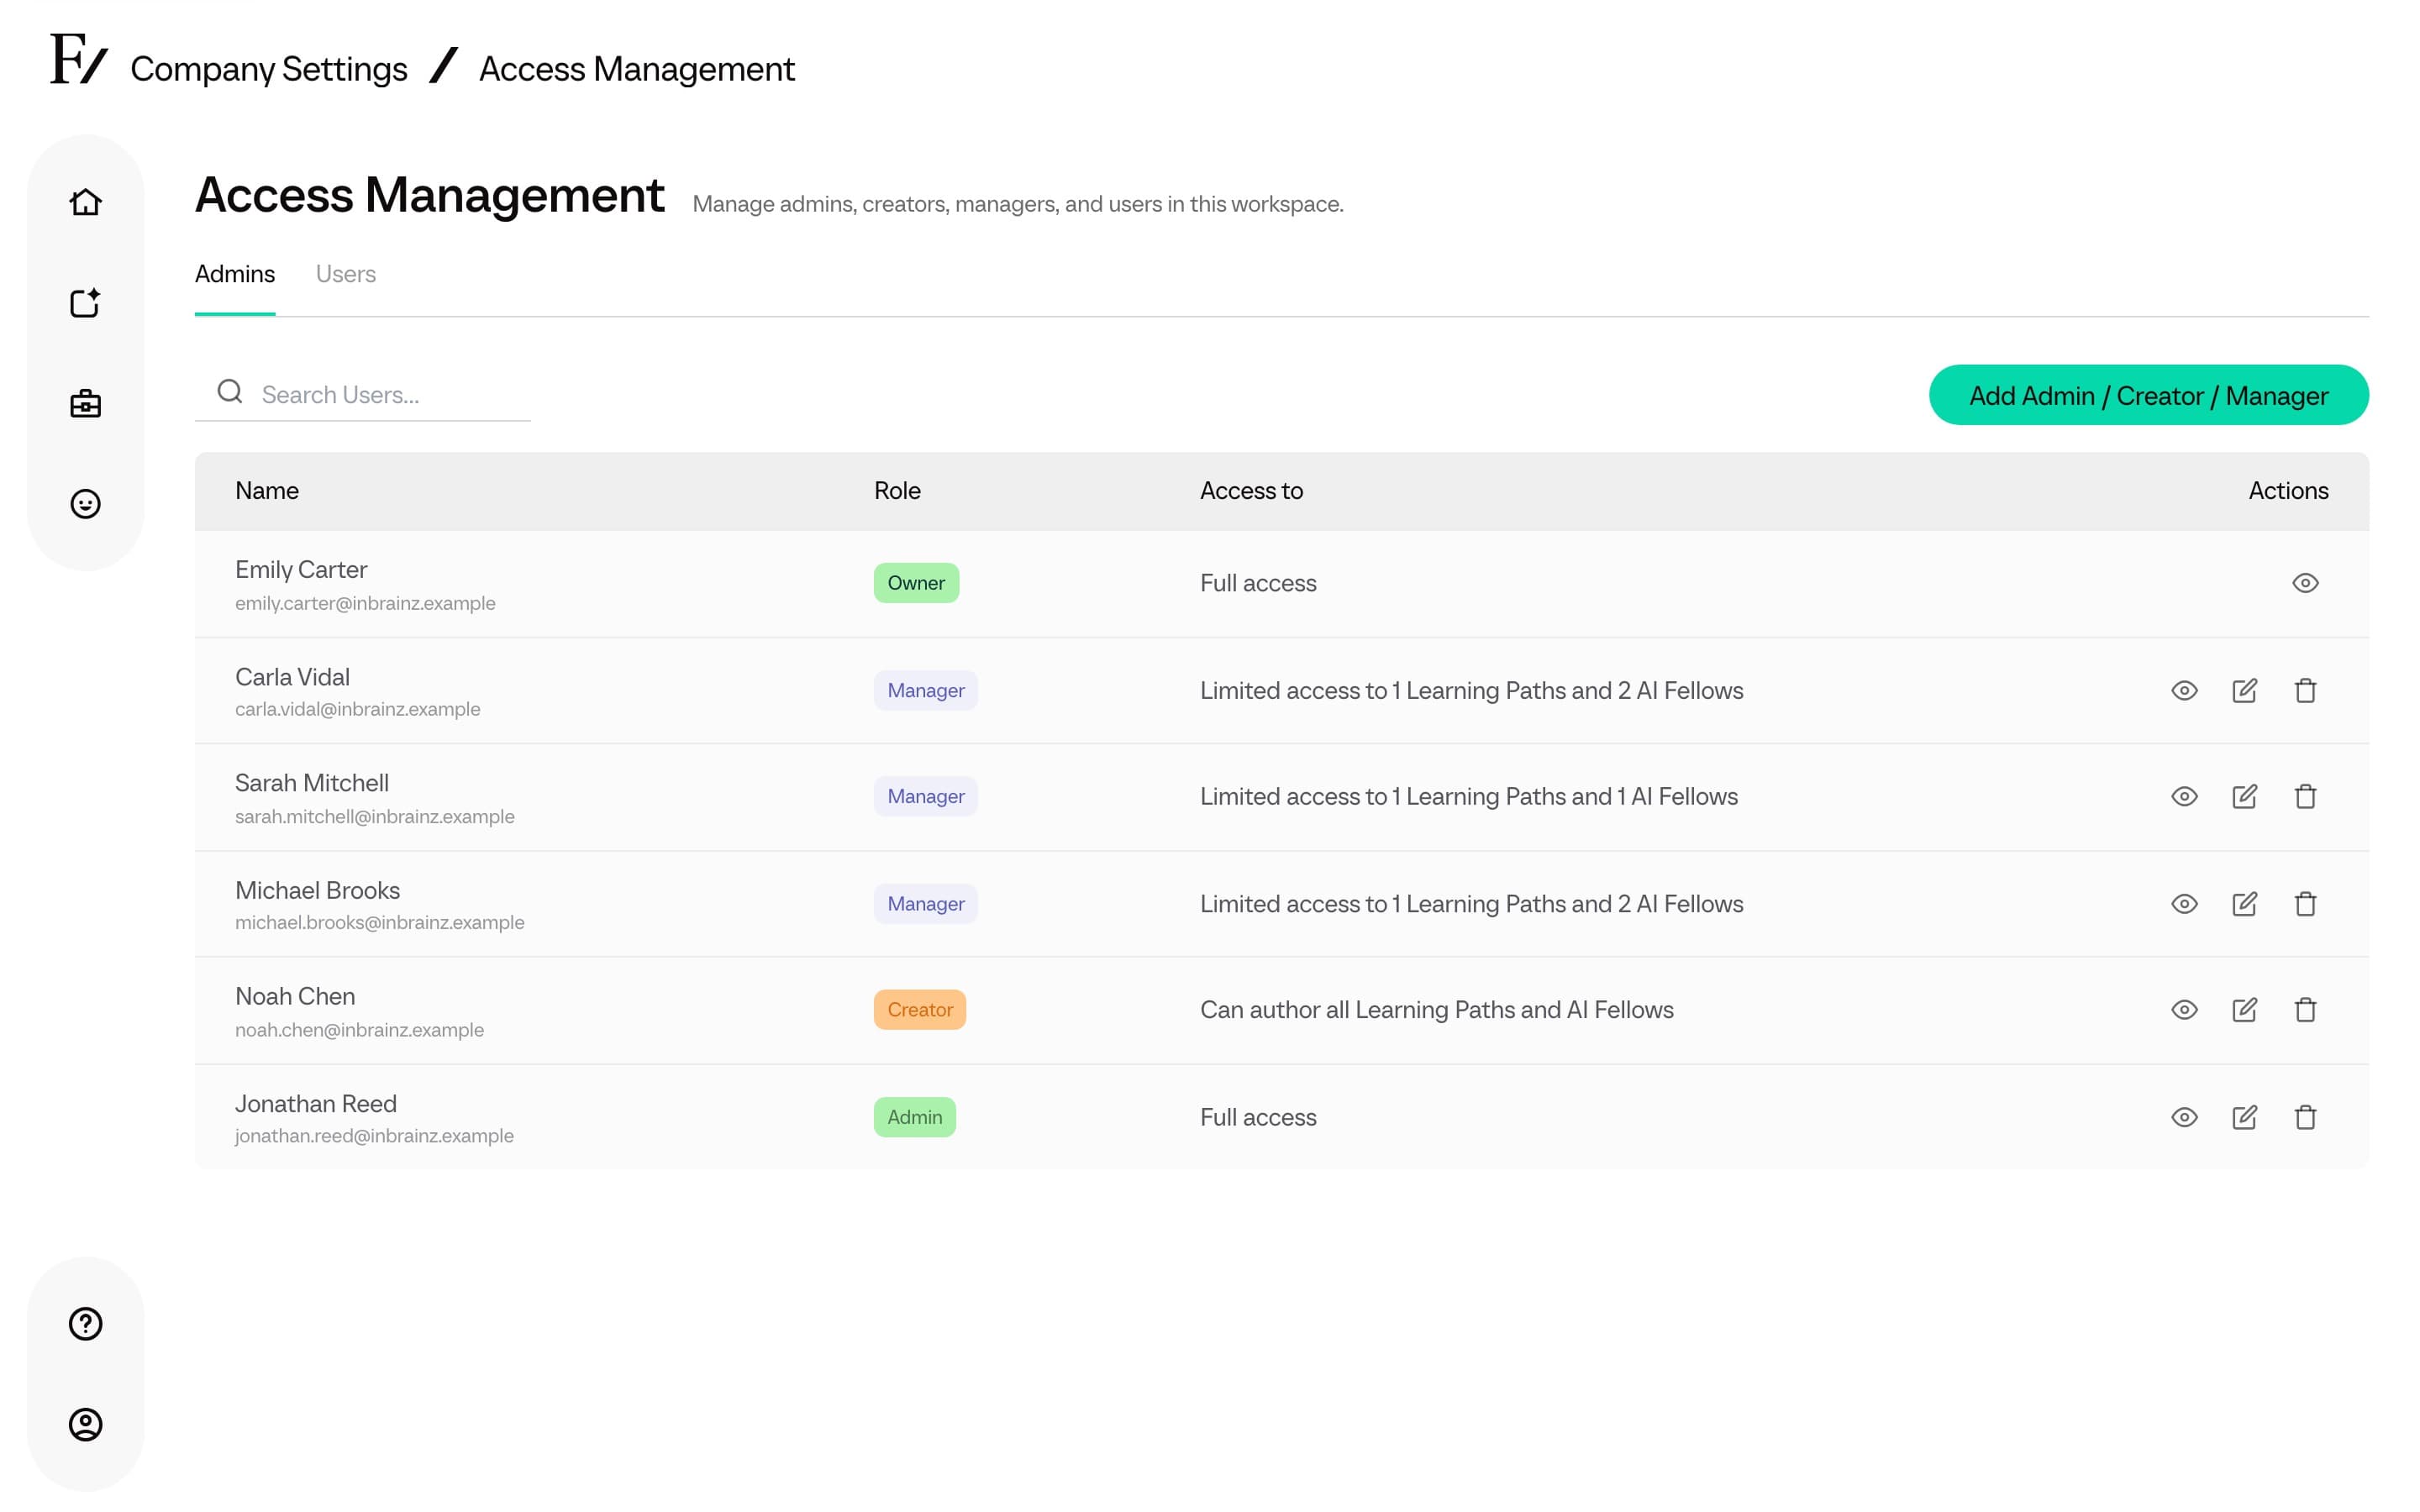
Task: Click email carla.vidal@inbrainz.example
Action: tap(358, 709)
